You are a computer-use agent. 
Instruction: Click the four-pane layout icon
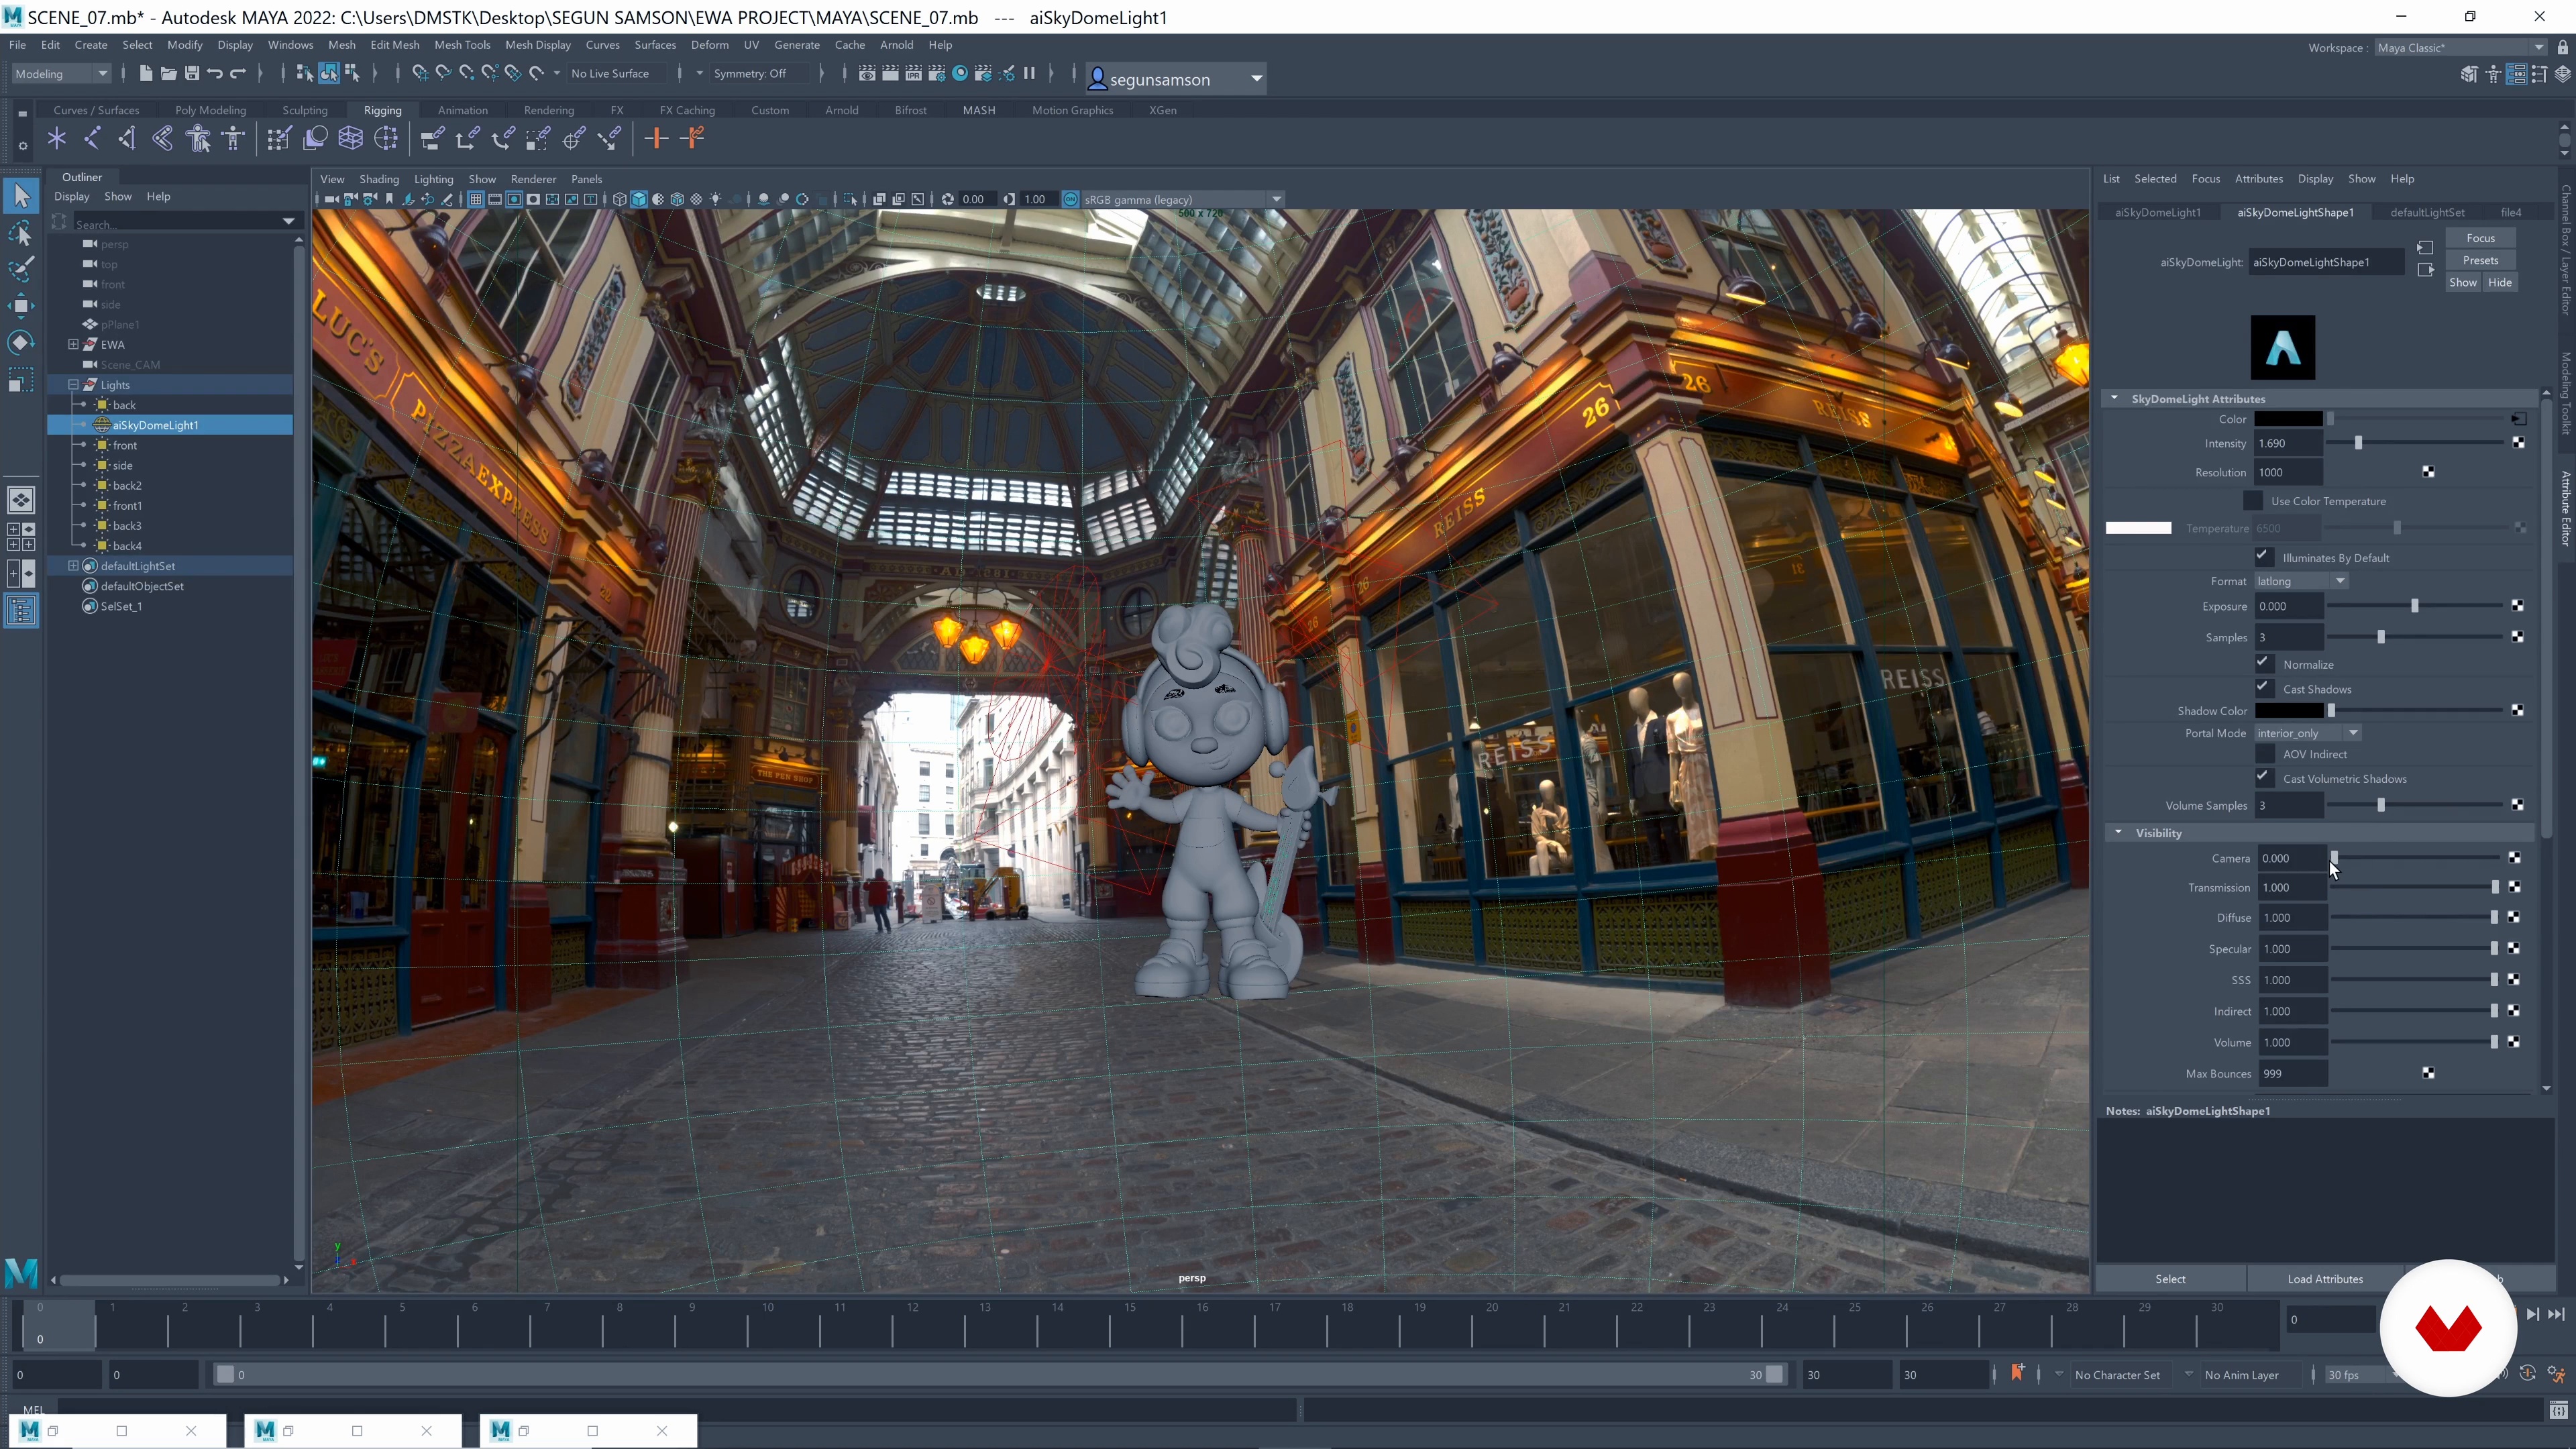(21, 537)
